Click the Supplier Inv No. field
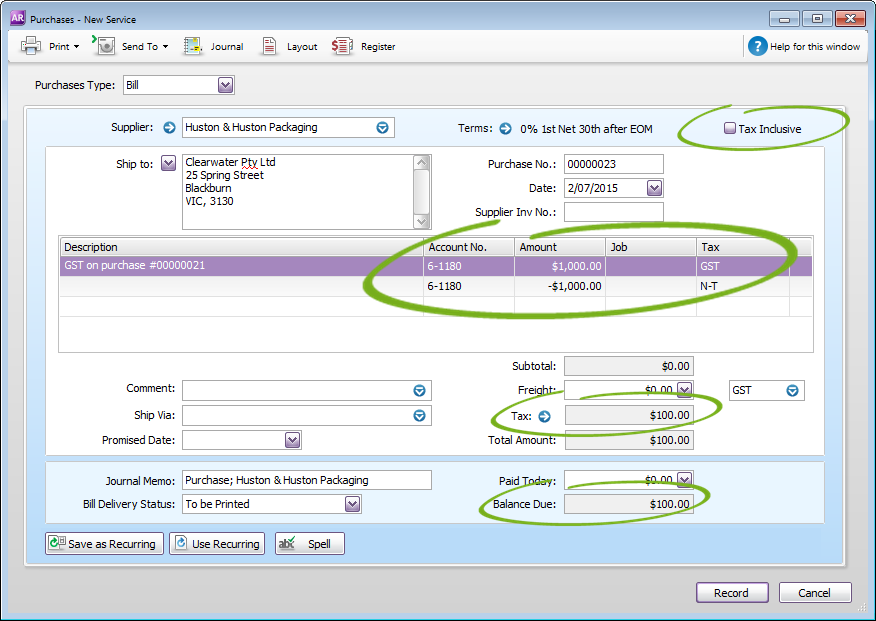This screenshot has height=621, width=876. pyautogui.click(x=613, y=212)
